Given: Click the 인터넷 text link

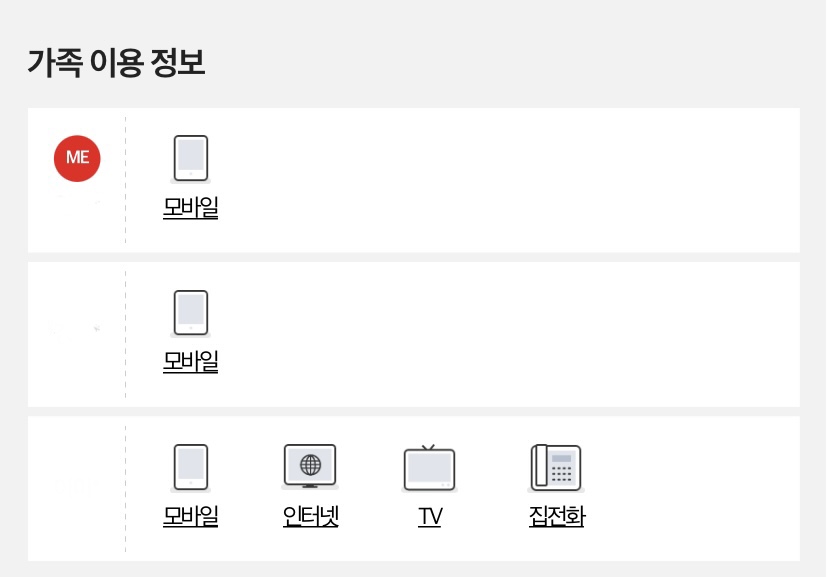Looking at the screenshot, I should (x=311, y=517).
